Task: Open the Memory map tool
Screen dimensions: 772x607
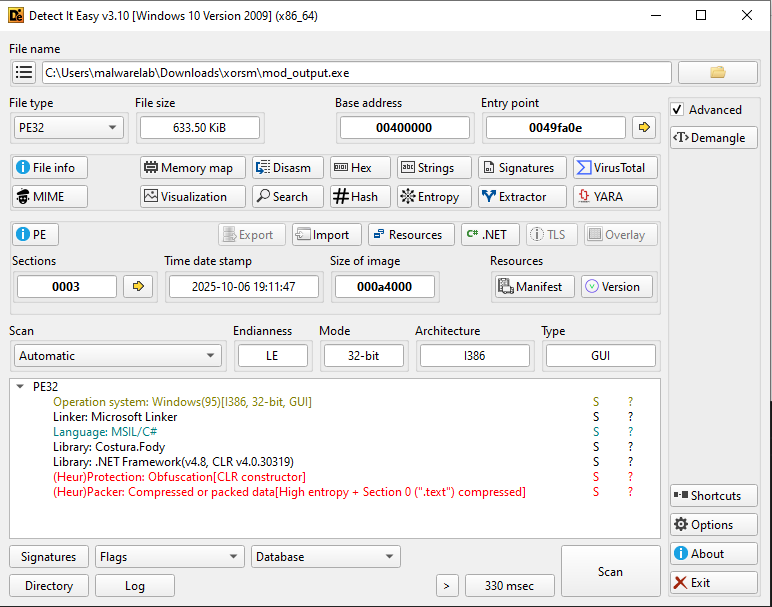Action: click(x=192, y=168)
